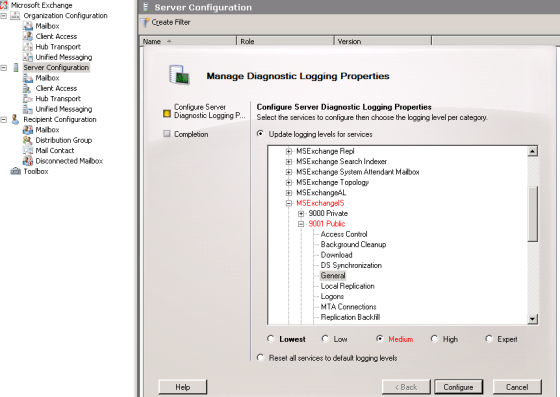
Task: Click the services list scroll down arrow
Action: [532, 319]
